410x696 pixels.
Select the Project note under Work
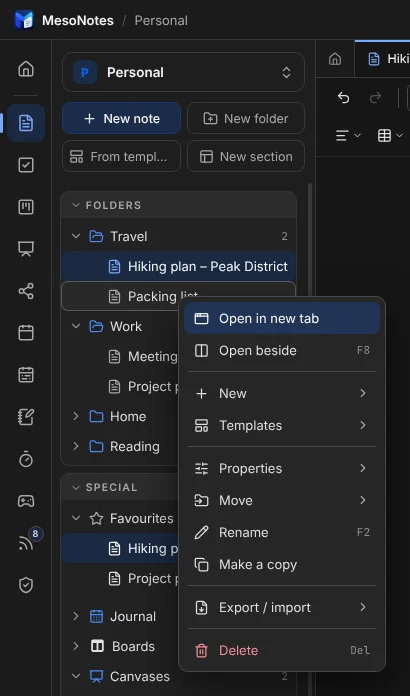pos(120,387)
